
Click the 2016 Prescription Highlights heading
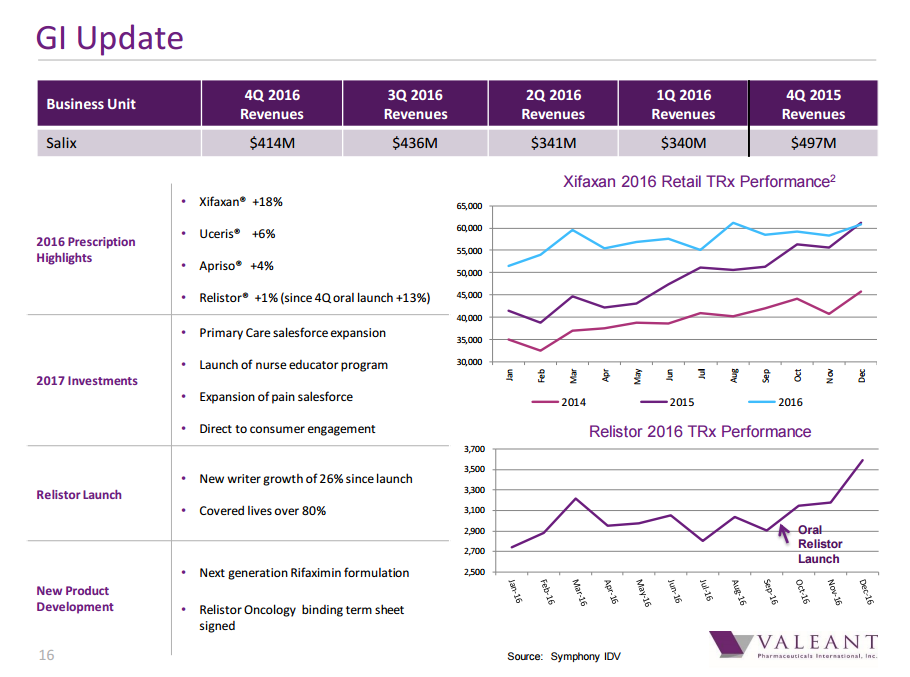tap(86, 249)
